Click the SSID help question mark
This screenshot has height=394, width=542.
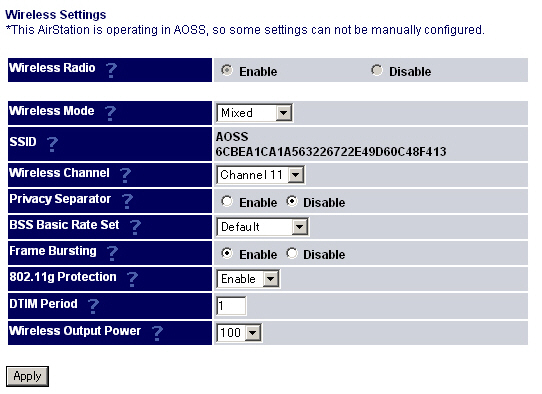pyautogui.click(x=52, y=144)
